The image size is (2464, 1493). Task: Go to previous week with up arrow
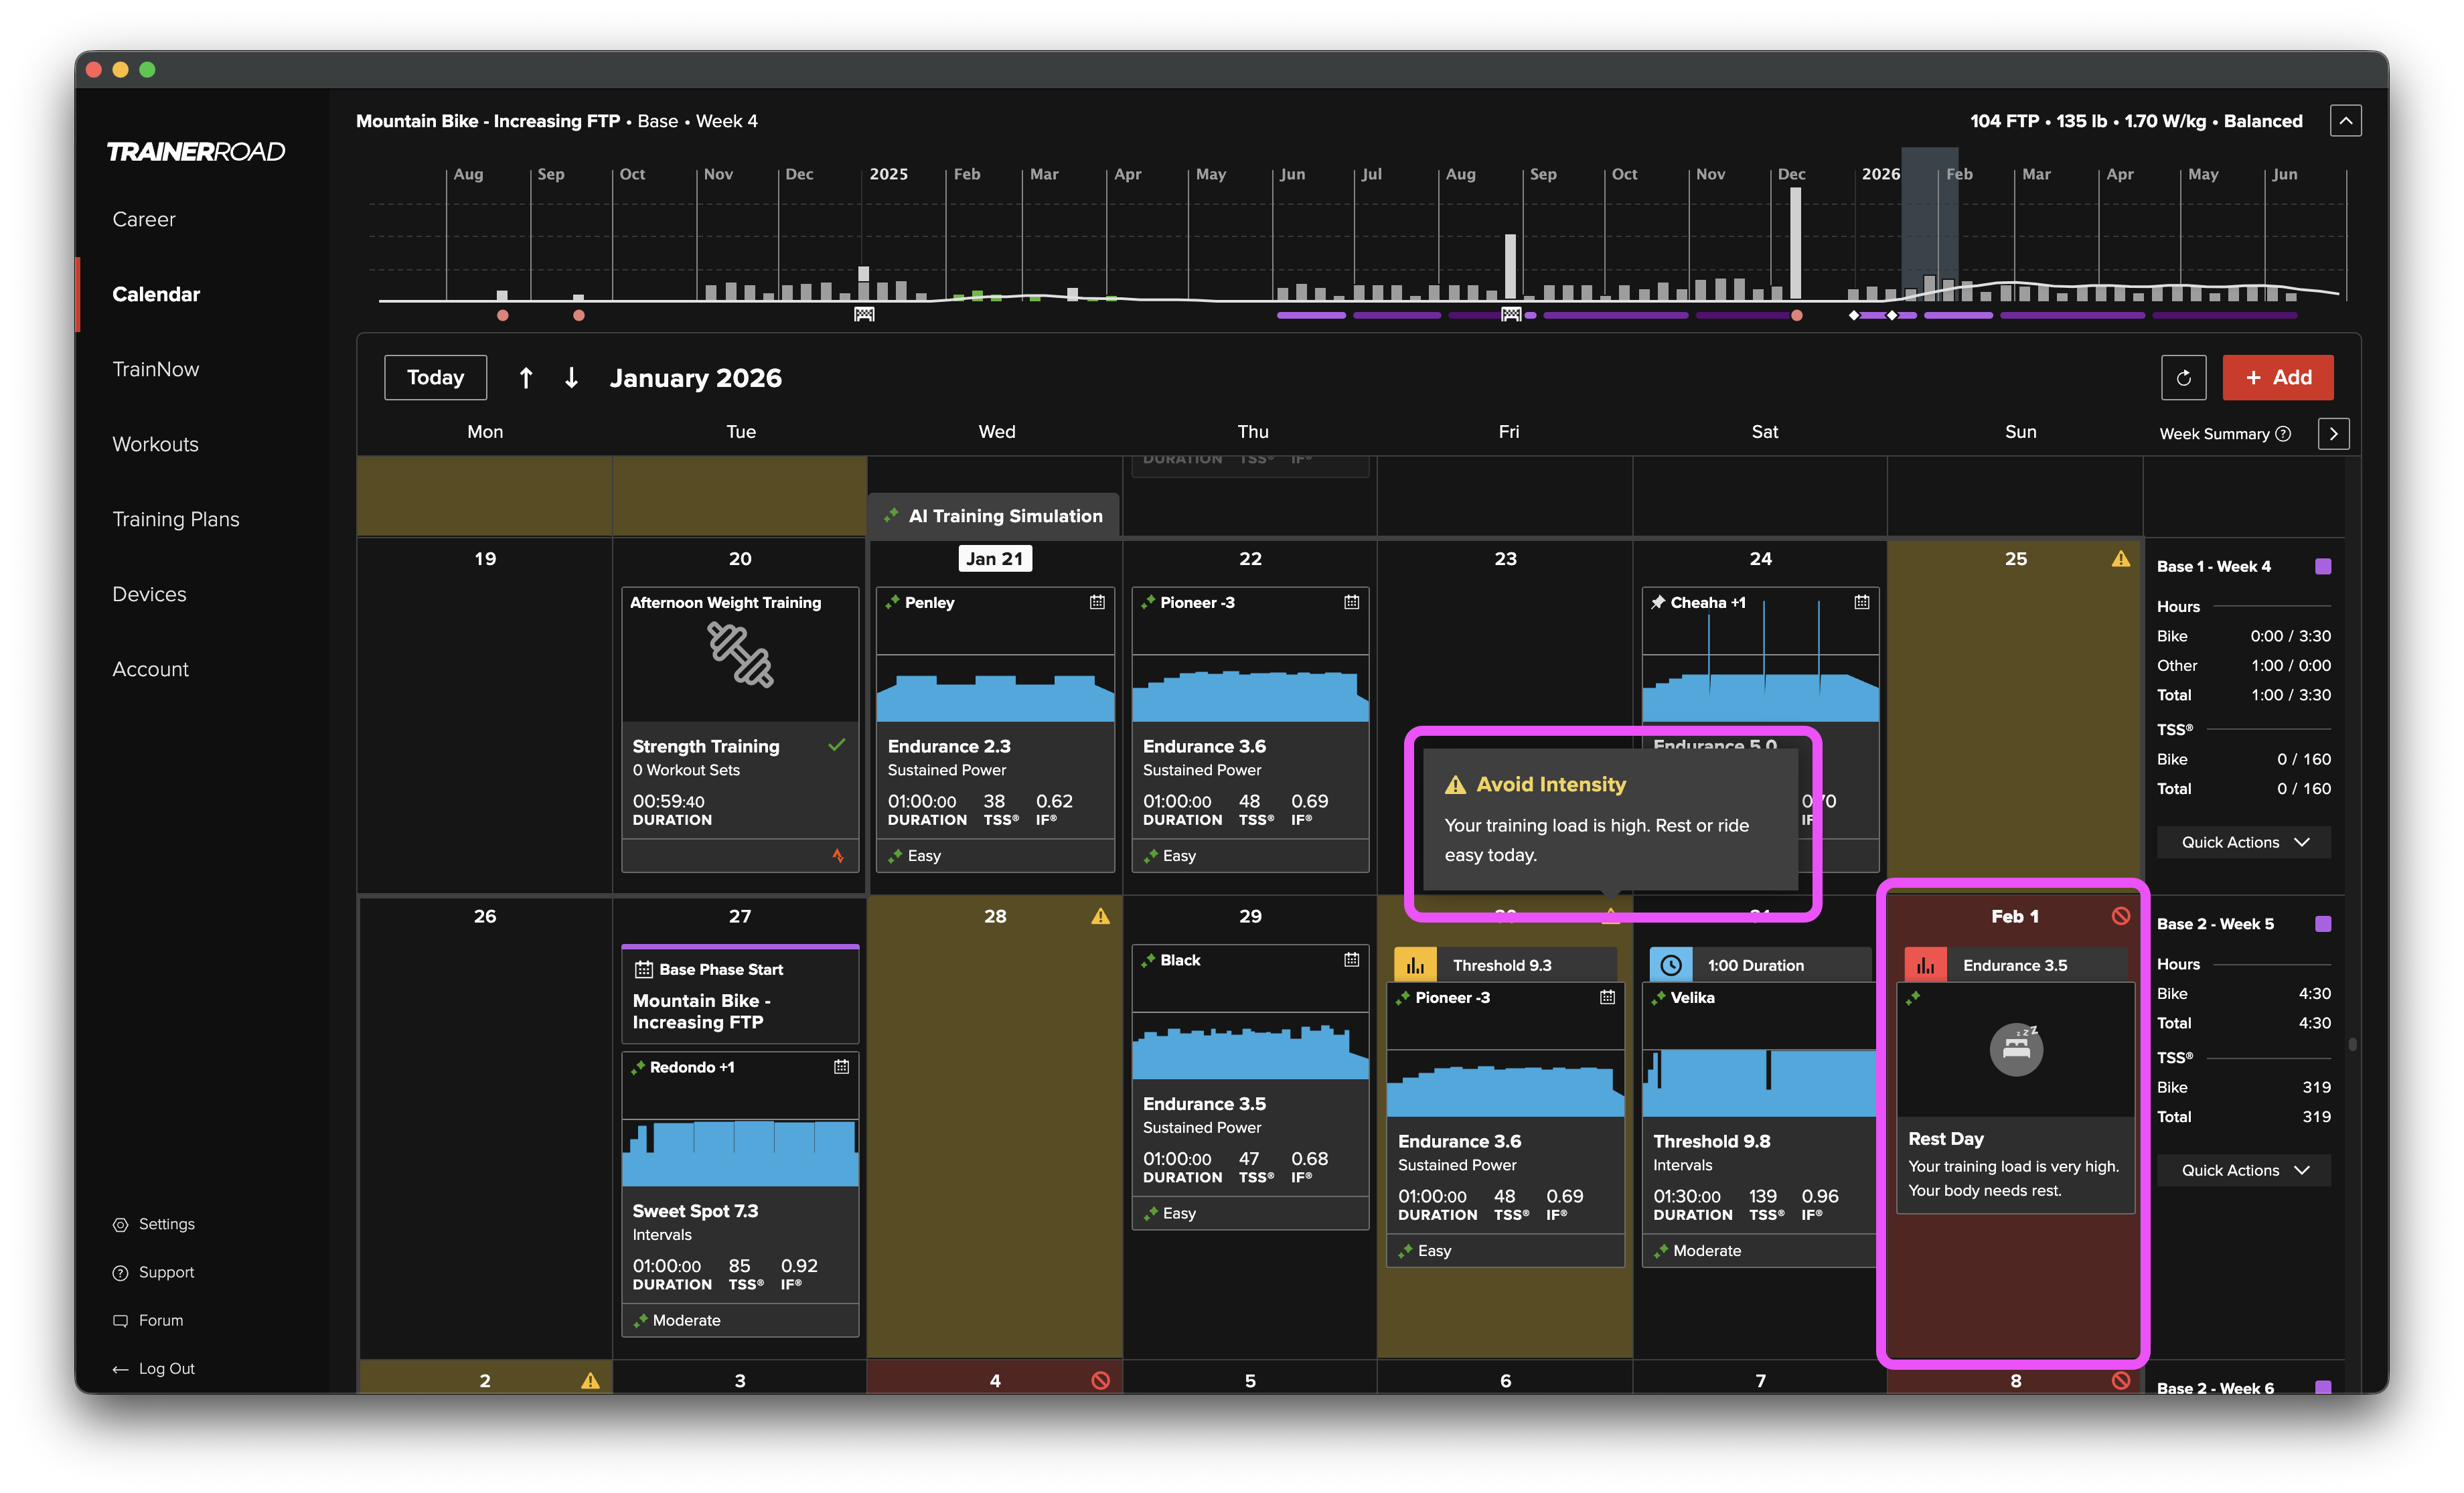coord(526,378)
